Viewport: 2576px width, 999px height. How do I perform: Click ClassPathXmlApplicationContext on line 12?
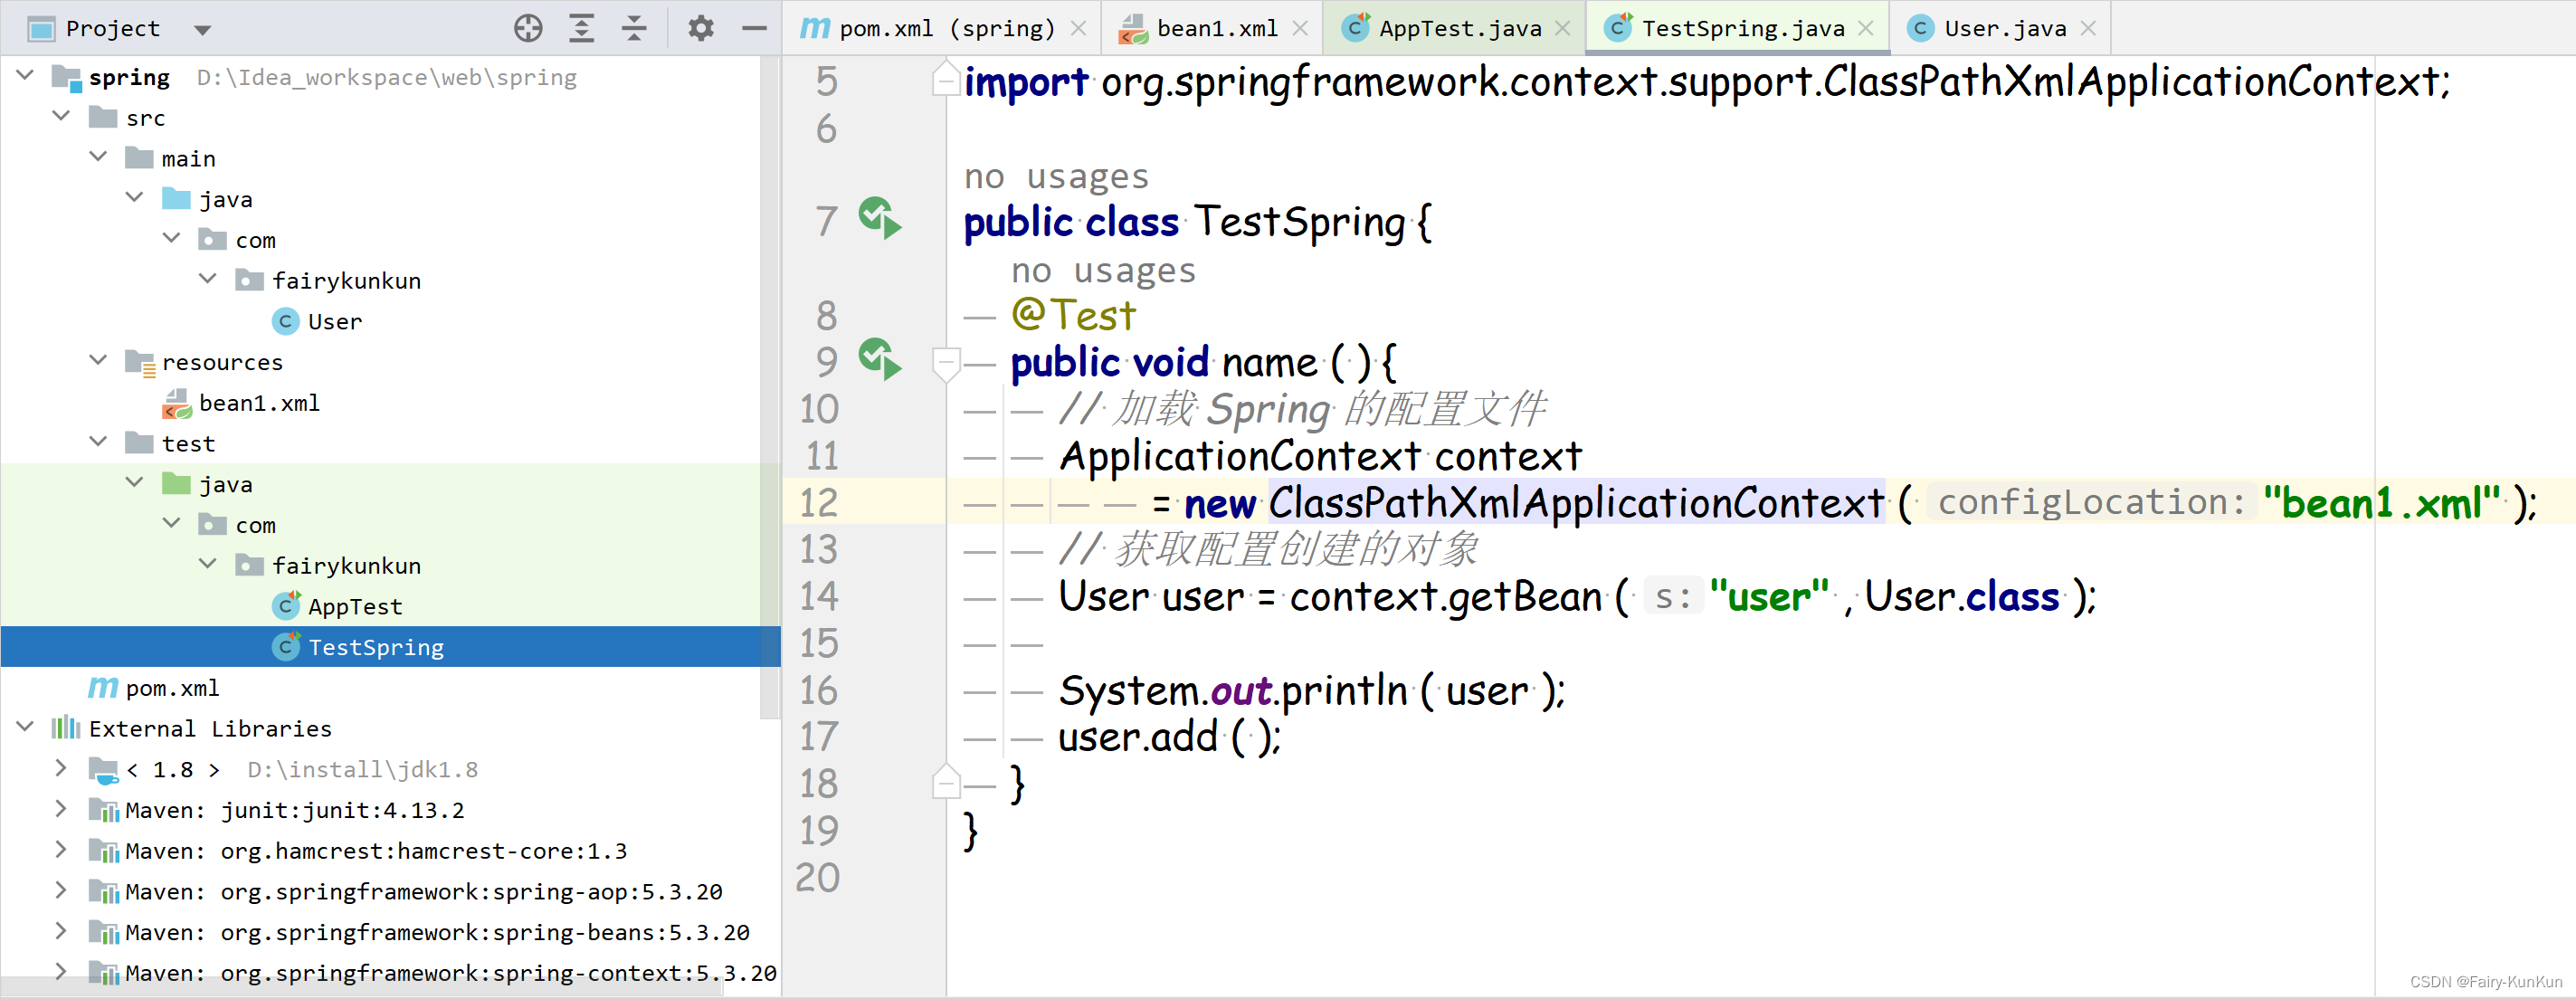click(x=1576, y=502)
